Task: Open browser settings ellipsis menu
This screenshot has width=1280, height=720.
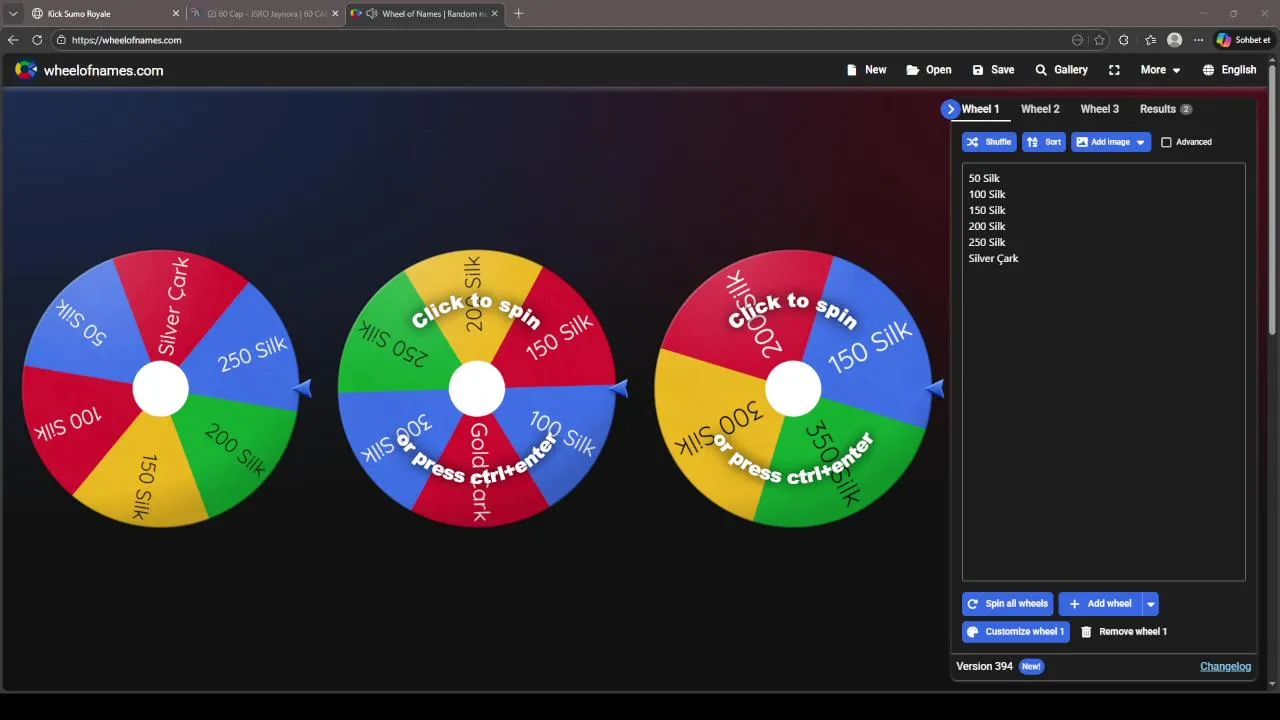Action: pyautogui.click(x=1198, y=40)
